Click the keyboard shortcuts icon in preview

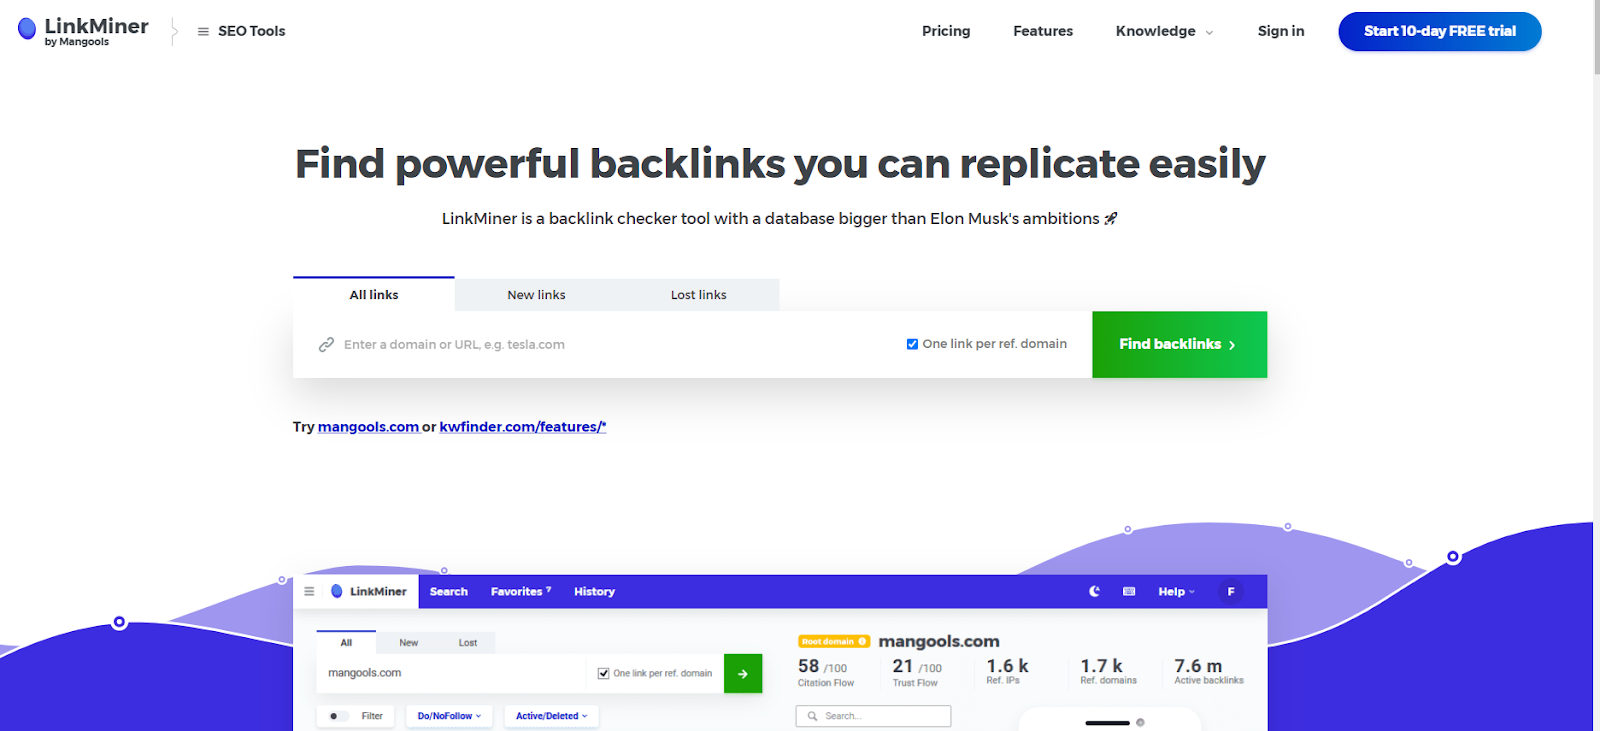pyautogui.click(x=1129, y=591)
